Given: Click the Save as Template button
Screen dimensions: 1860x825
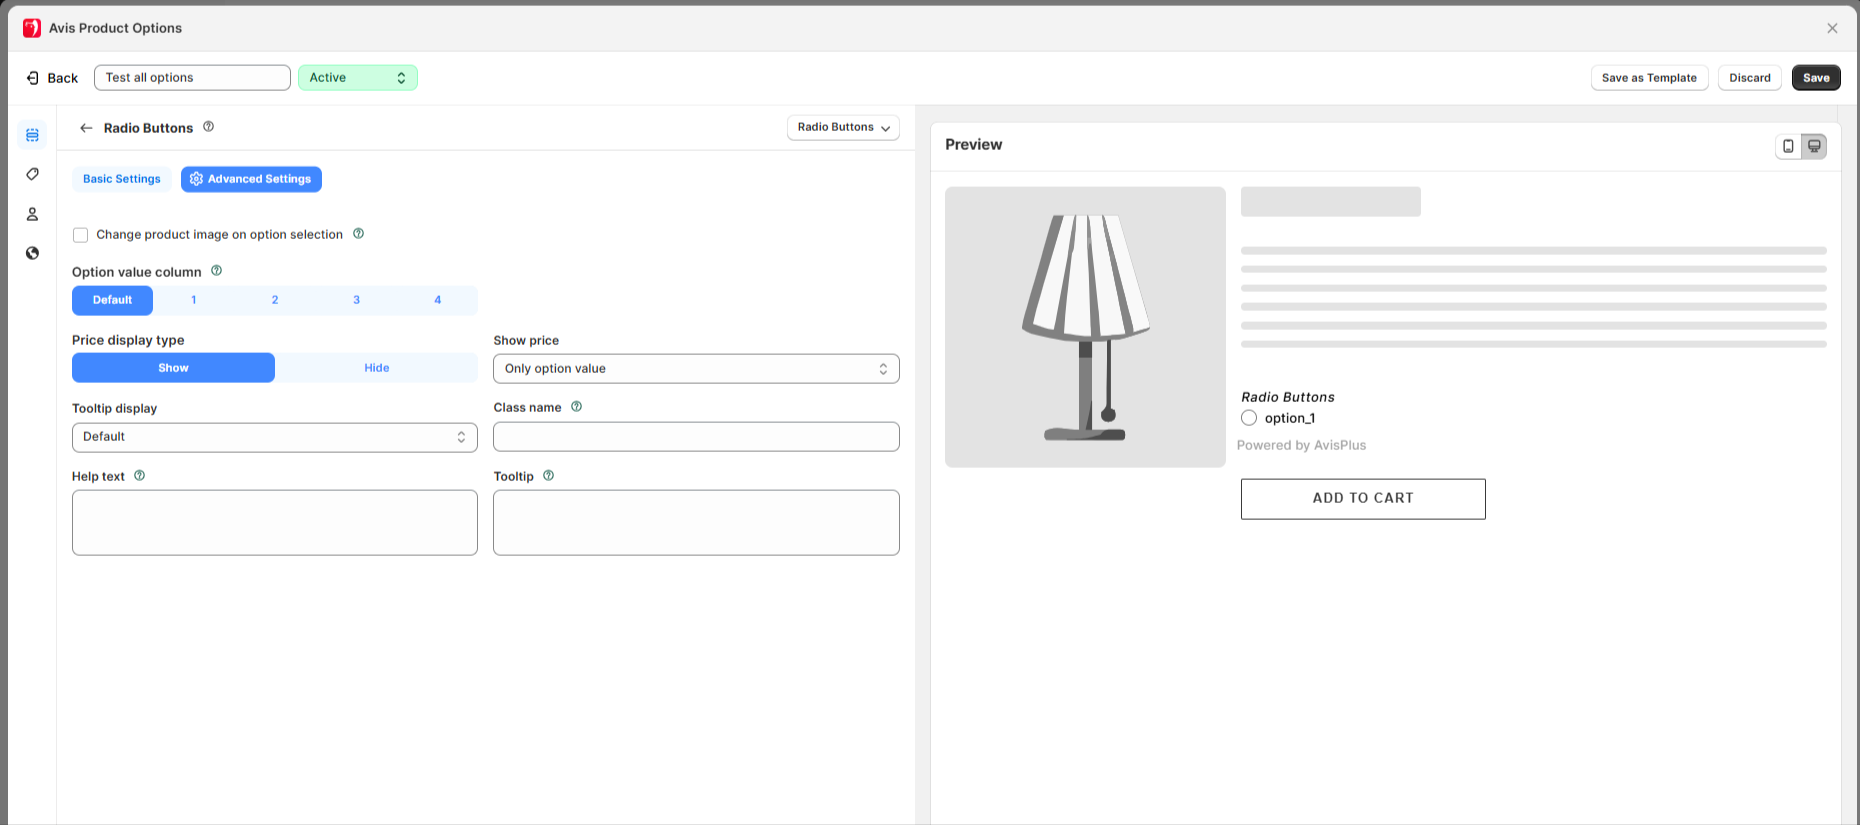Looking at the screenshot, I should (1648, 78).
